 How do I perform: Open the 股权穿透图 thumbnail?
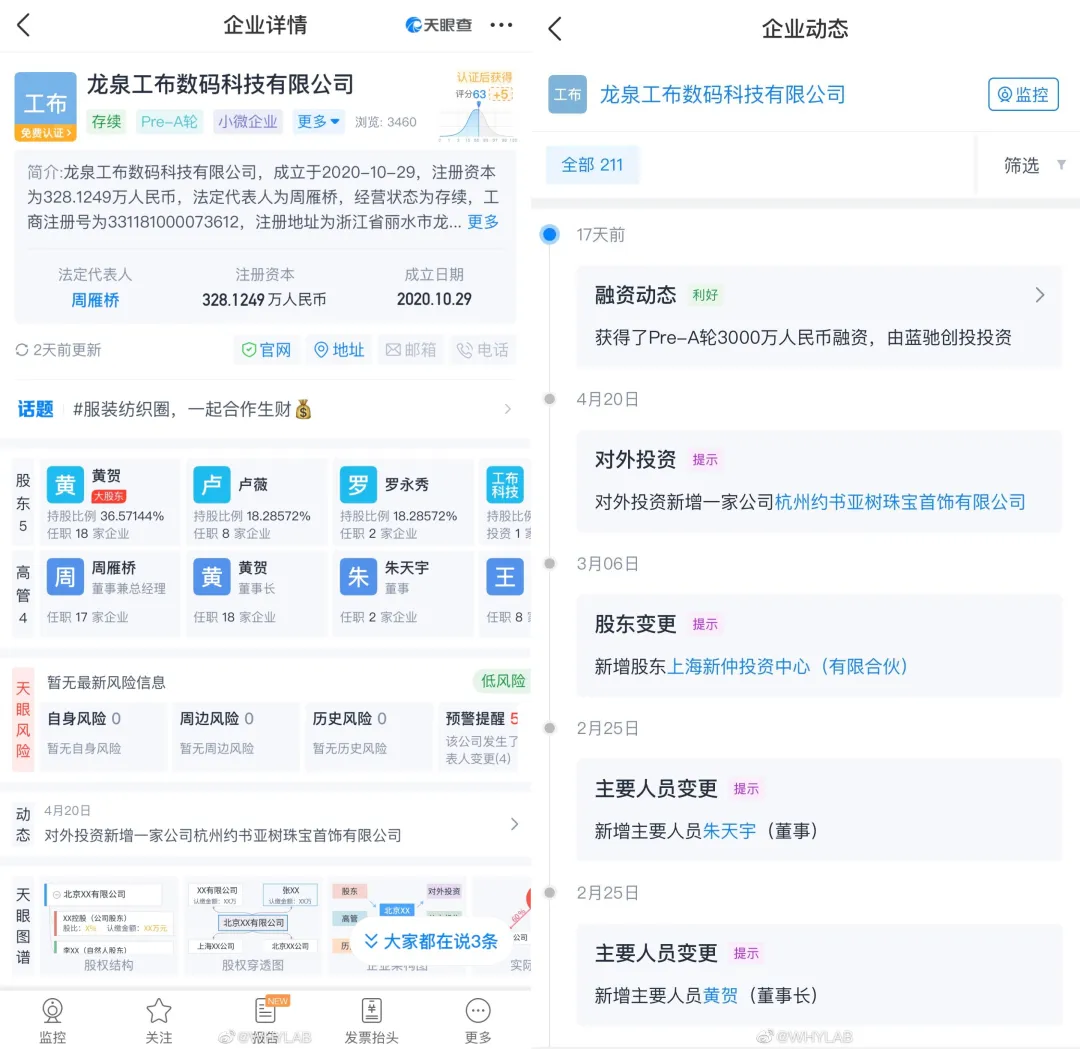(x=253, y=927)
